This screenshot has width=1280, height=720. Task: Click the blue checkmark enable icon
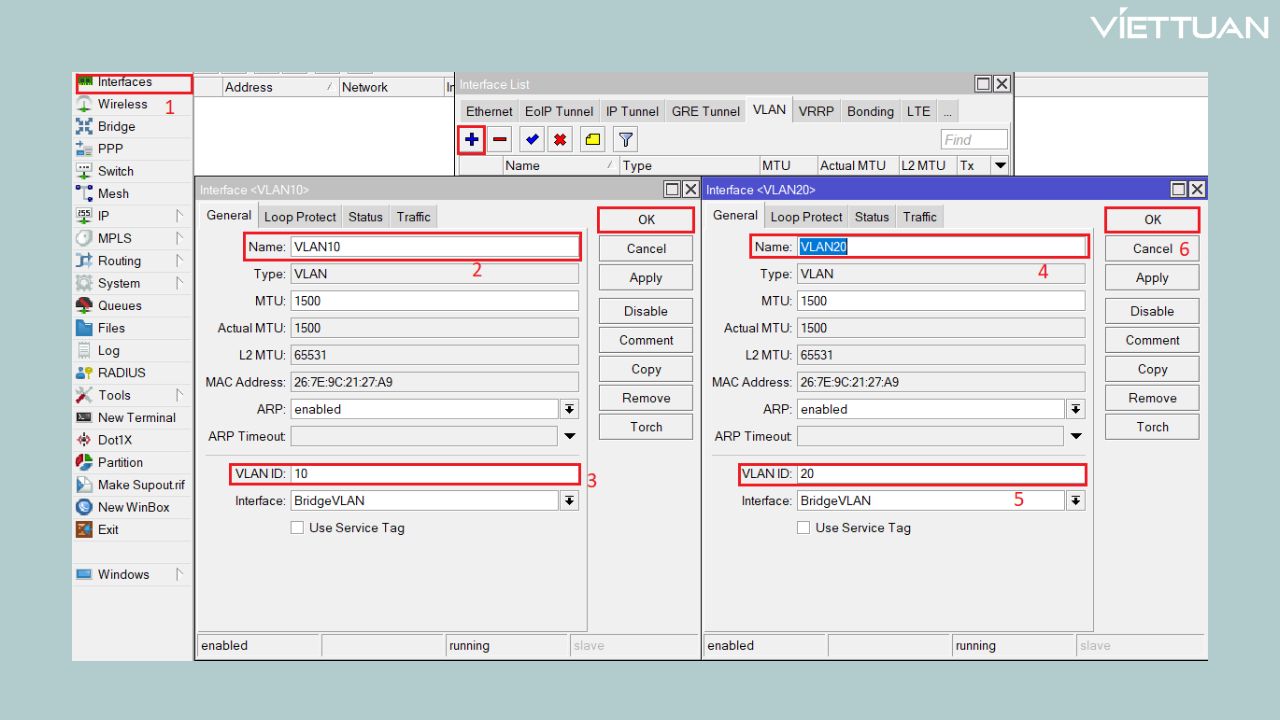coord(532,140)
